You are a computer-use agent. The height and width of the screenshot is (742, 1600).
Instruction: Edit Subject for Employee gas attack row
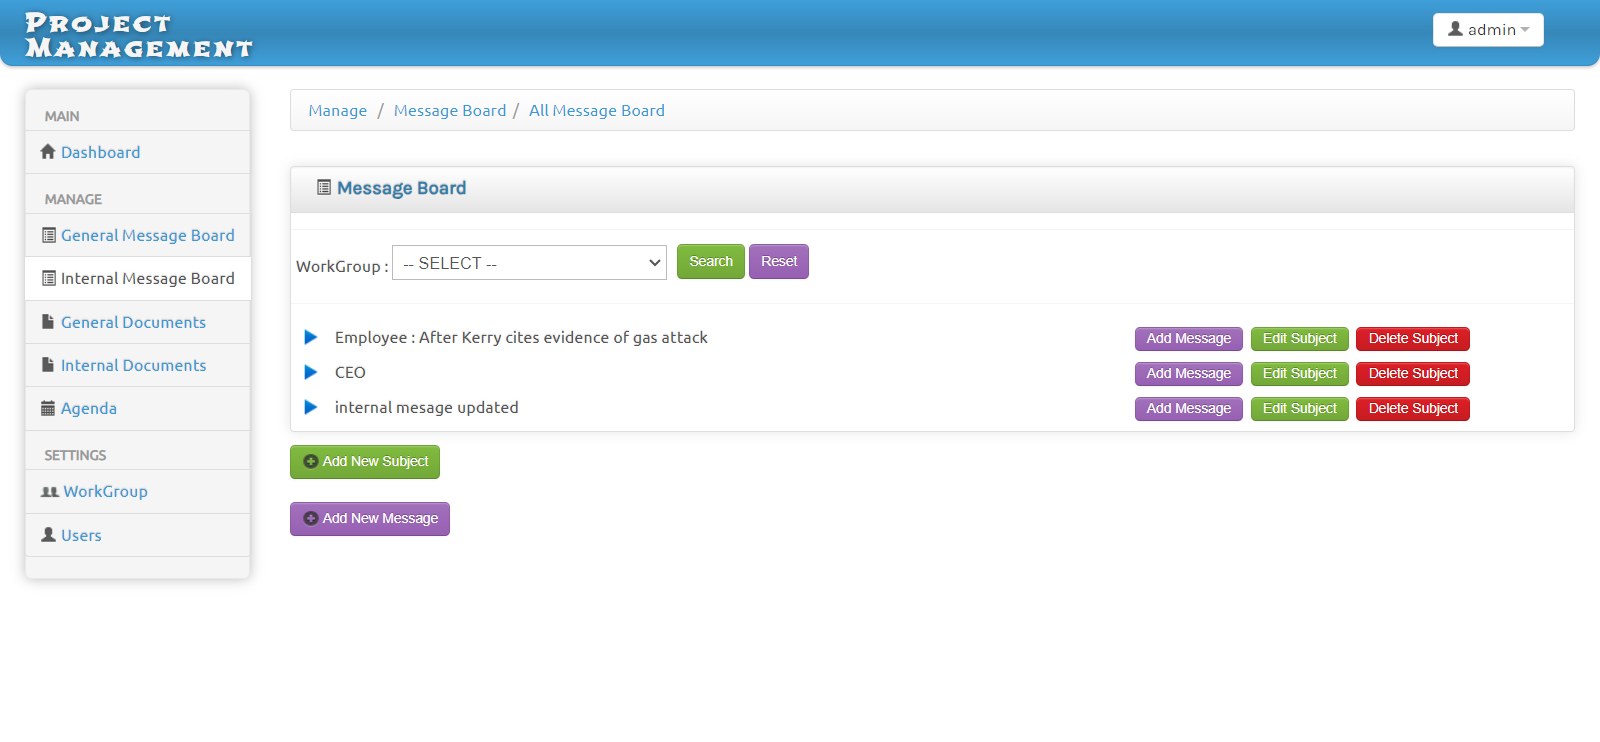(x=1300, y=339)
